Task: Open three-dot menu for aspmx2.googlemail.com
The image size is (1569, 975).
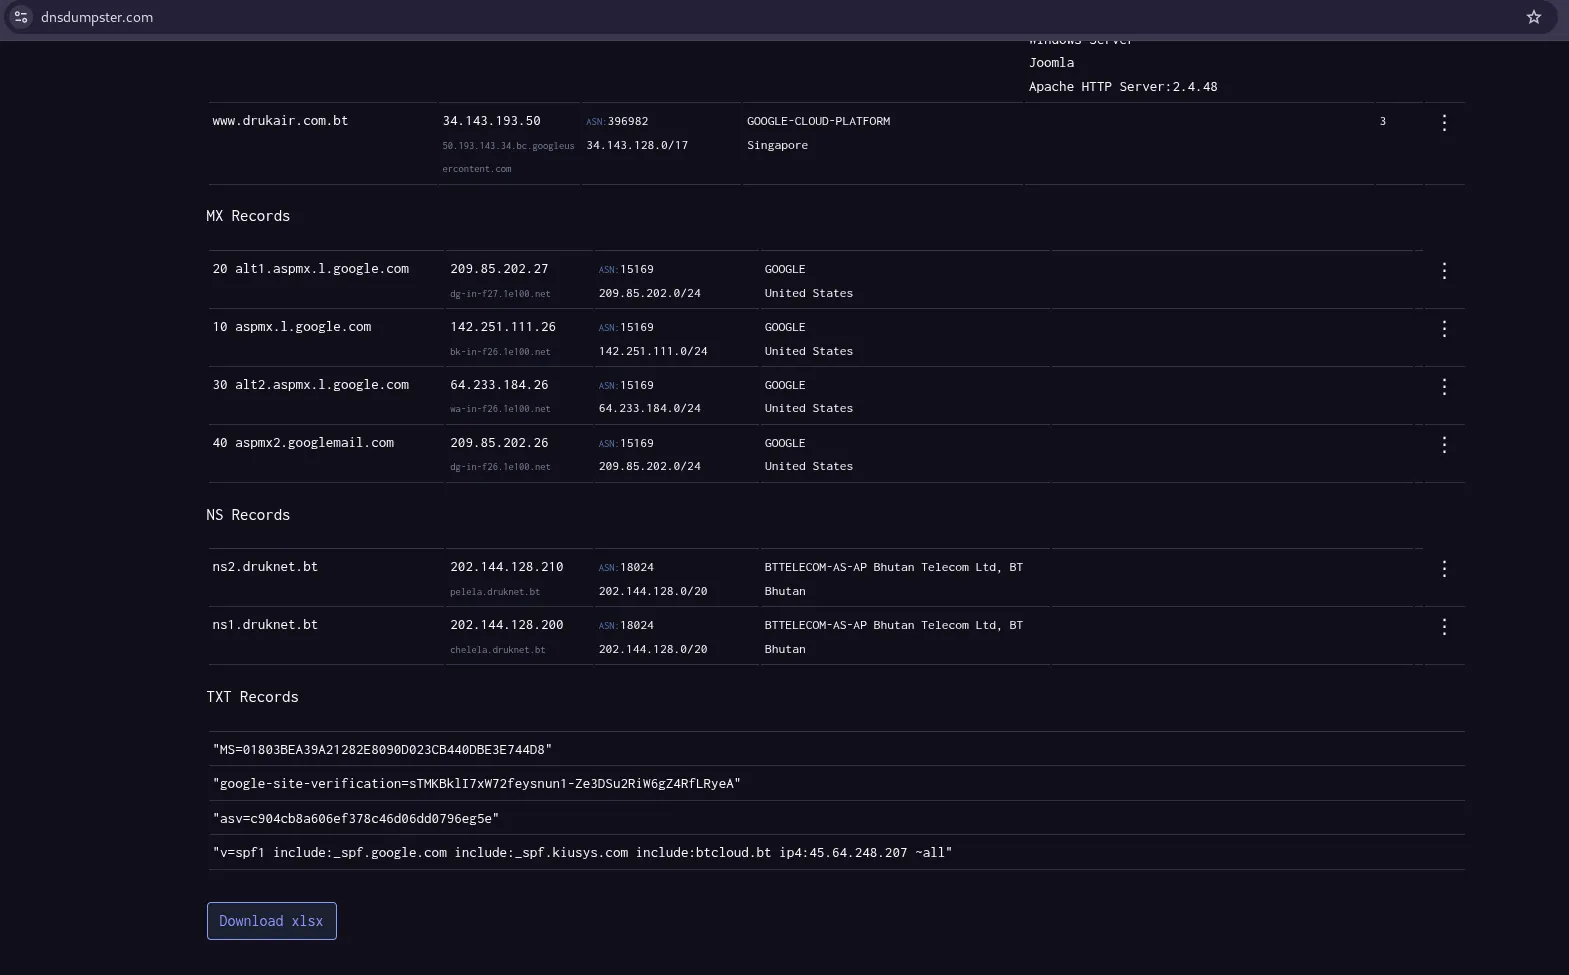Action: coord(1444,445)
